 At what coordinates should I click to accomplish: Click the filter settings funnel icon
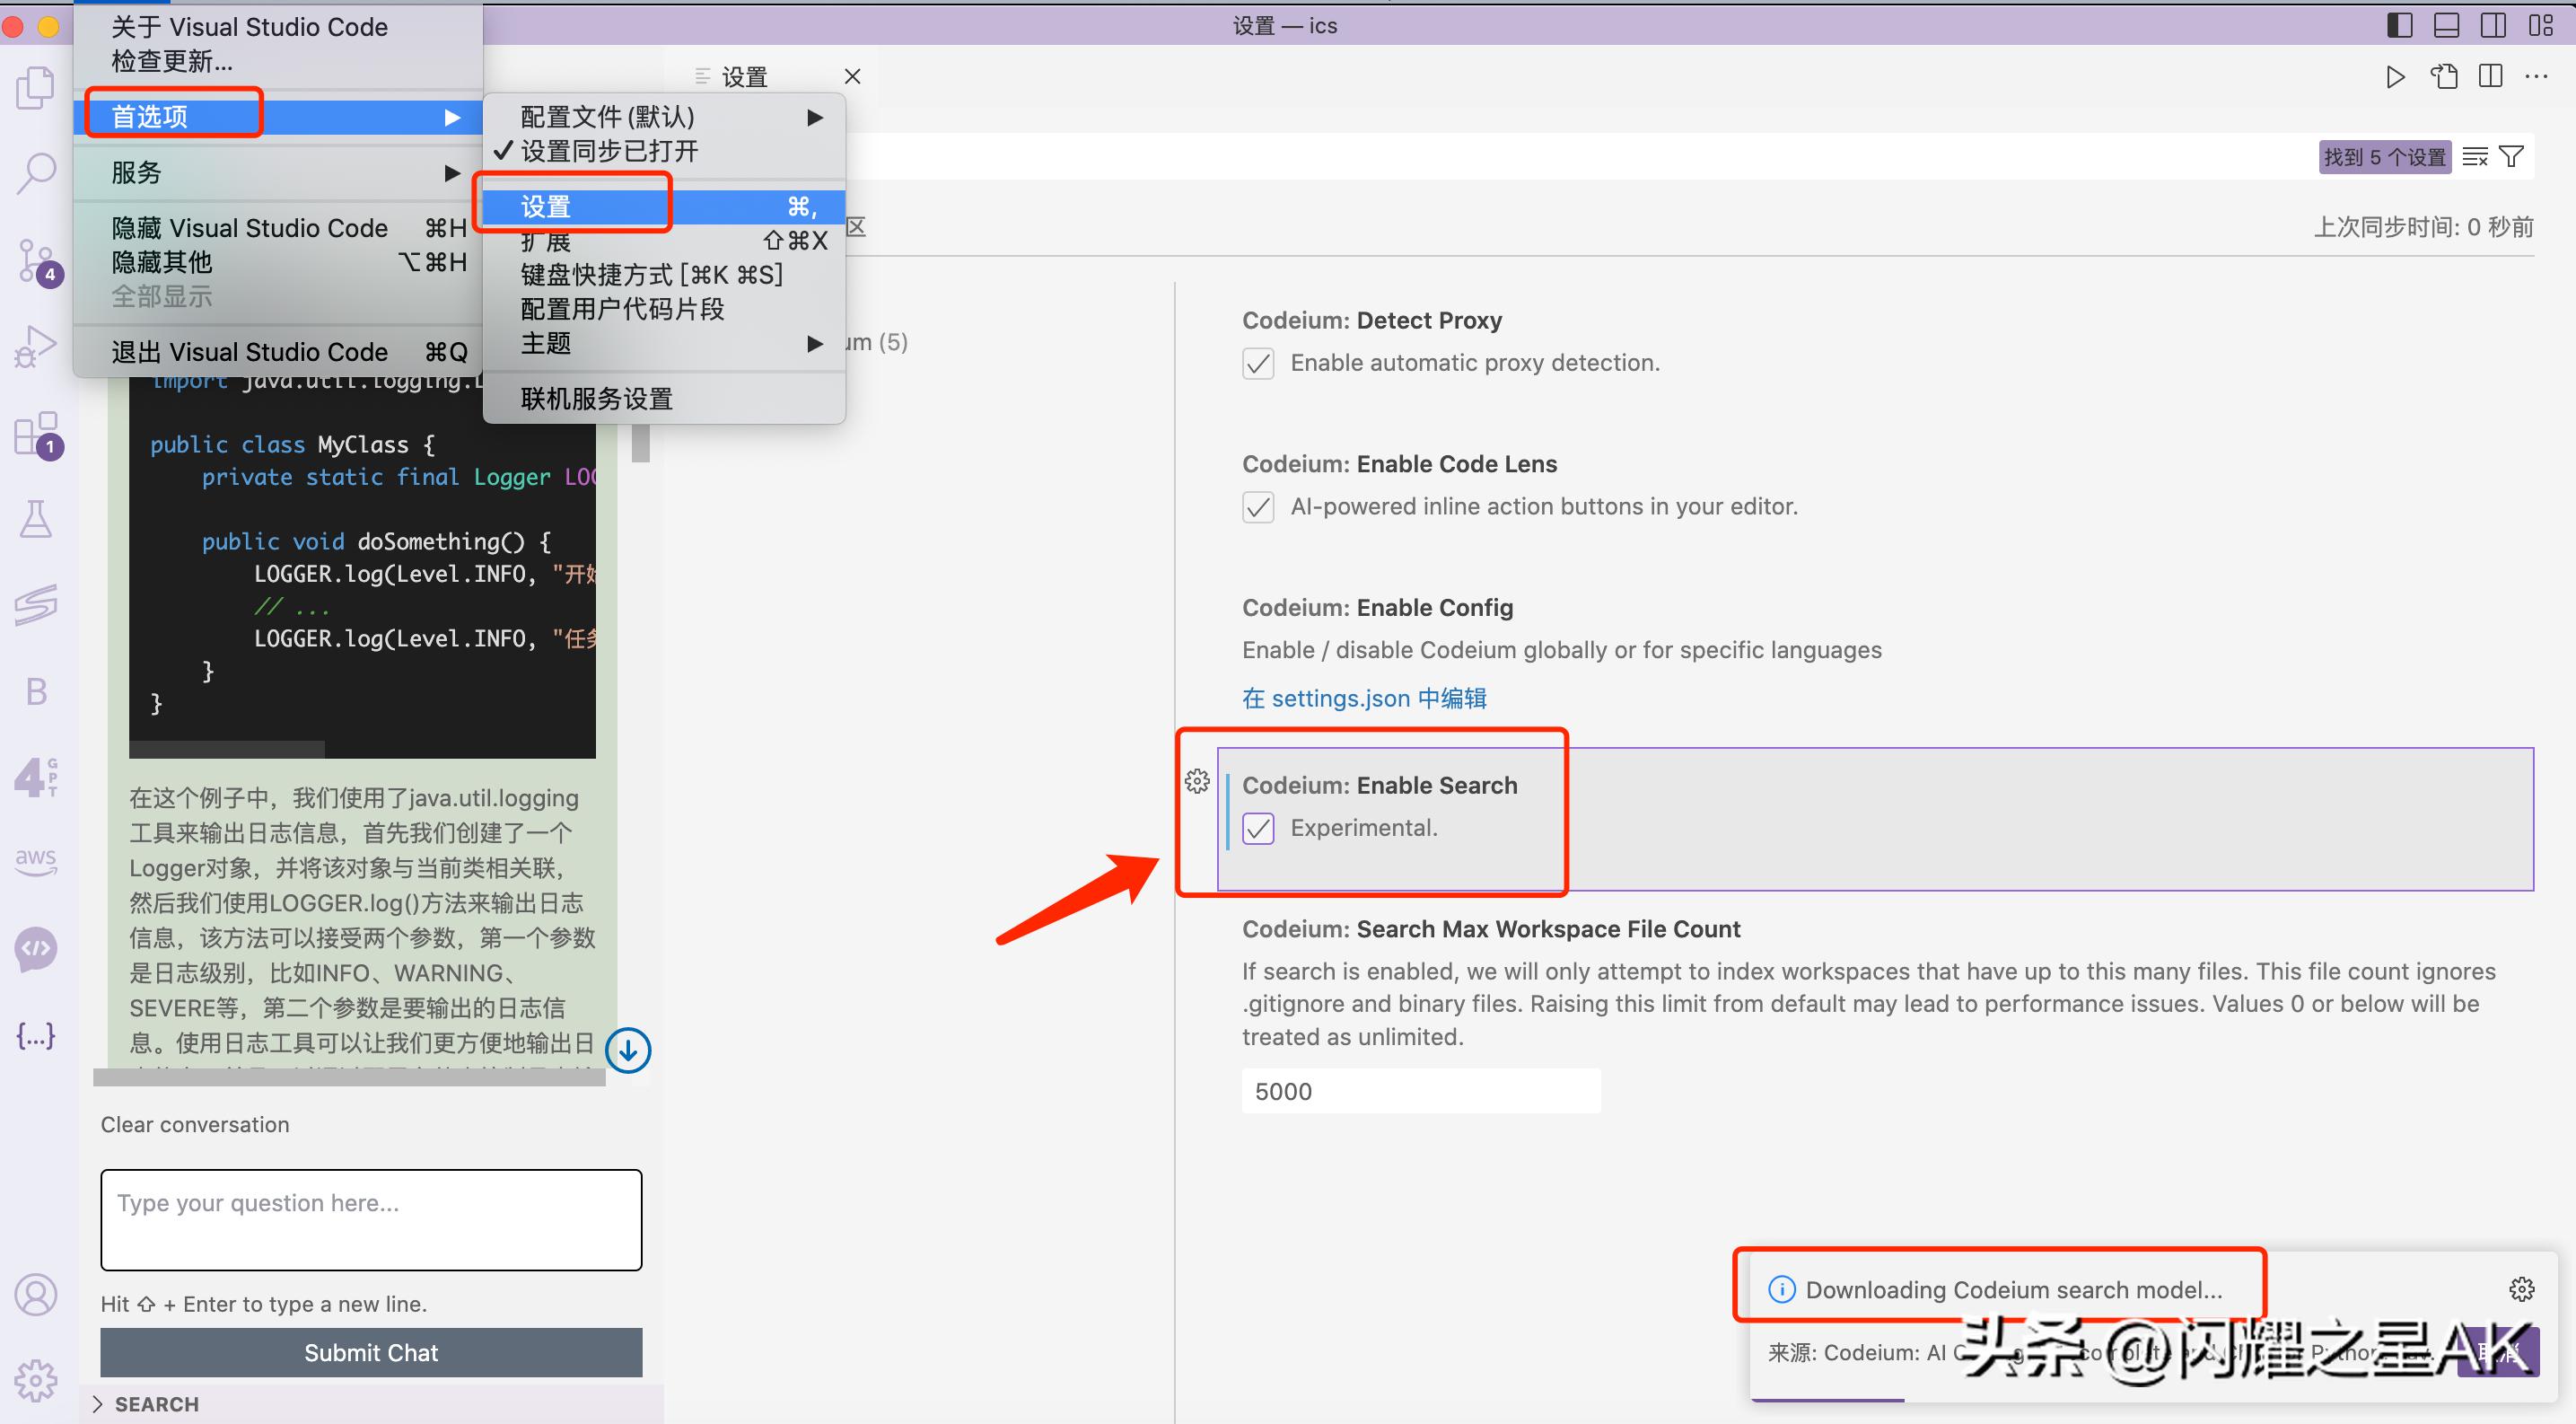[x=2510, y=157]
